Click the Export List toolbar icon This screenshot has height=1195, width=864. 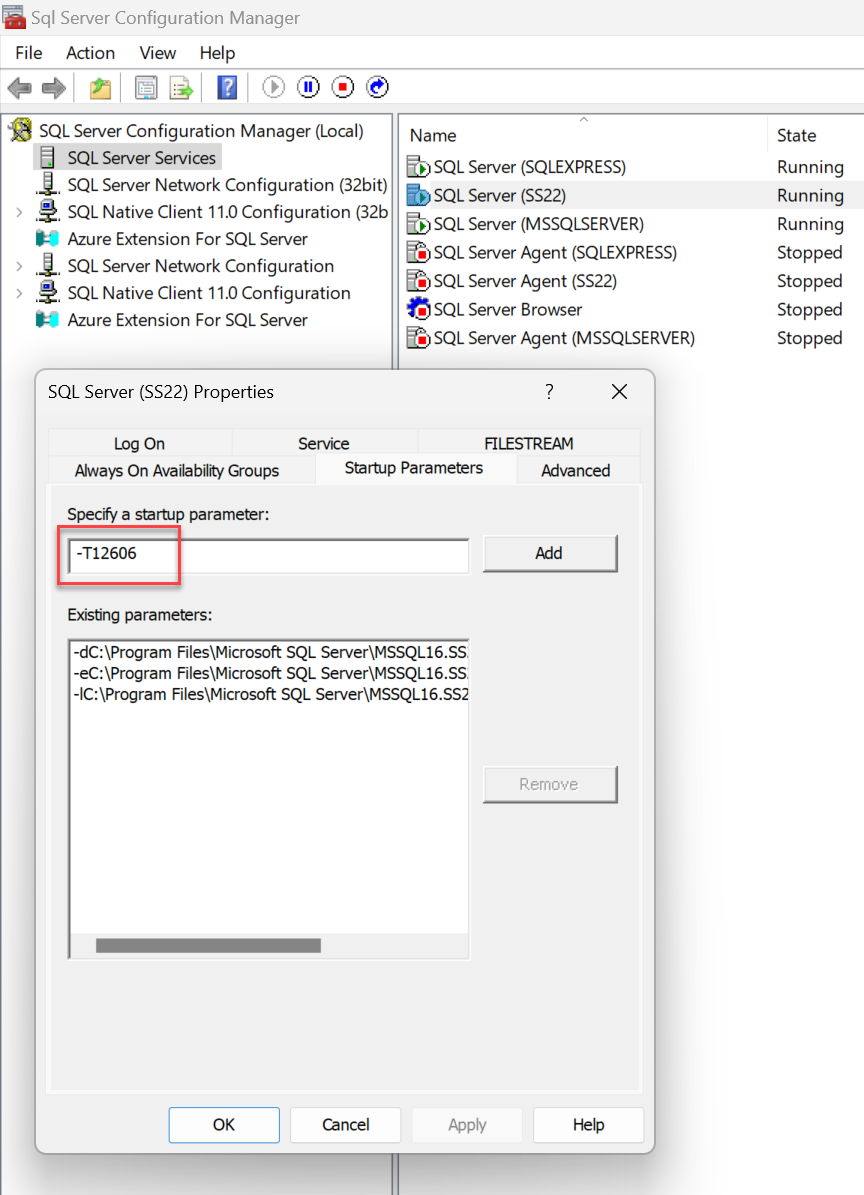click(x=181, y=88)
